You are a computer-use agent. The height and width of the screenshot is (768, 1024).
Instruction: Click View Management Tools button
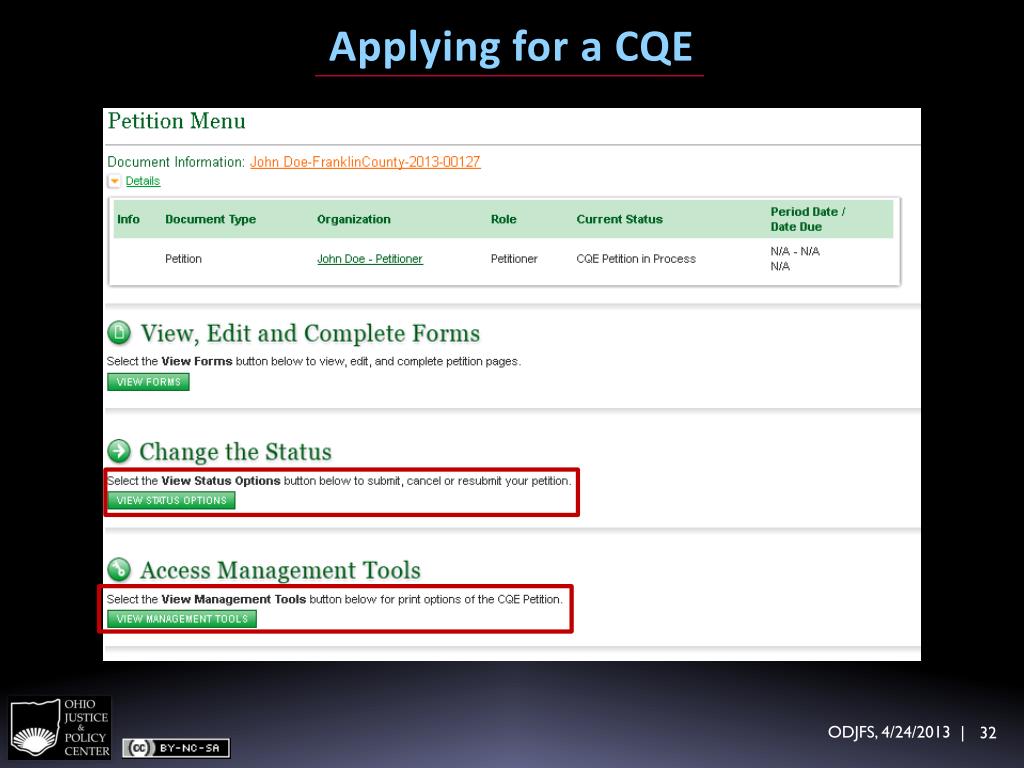click(182, 618)
